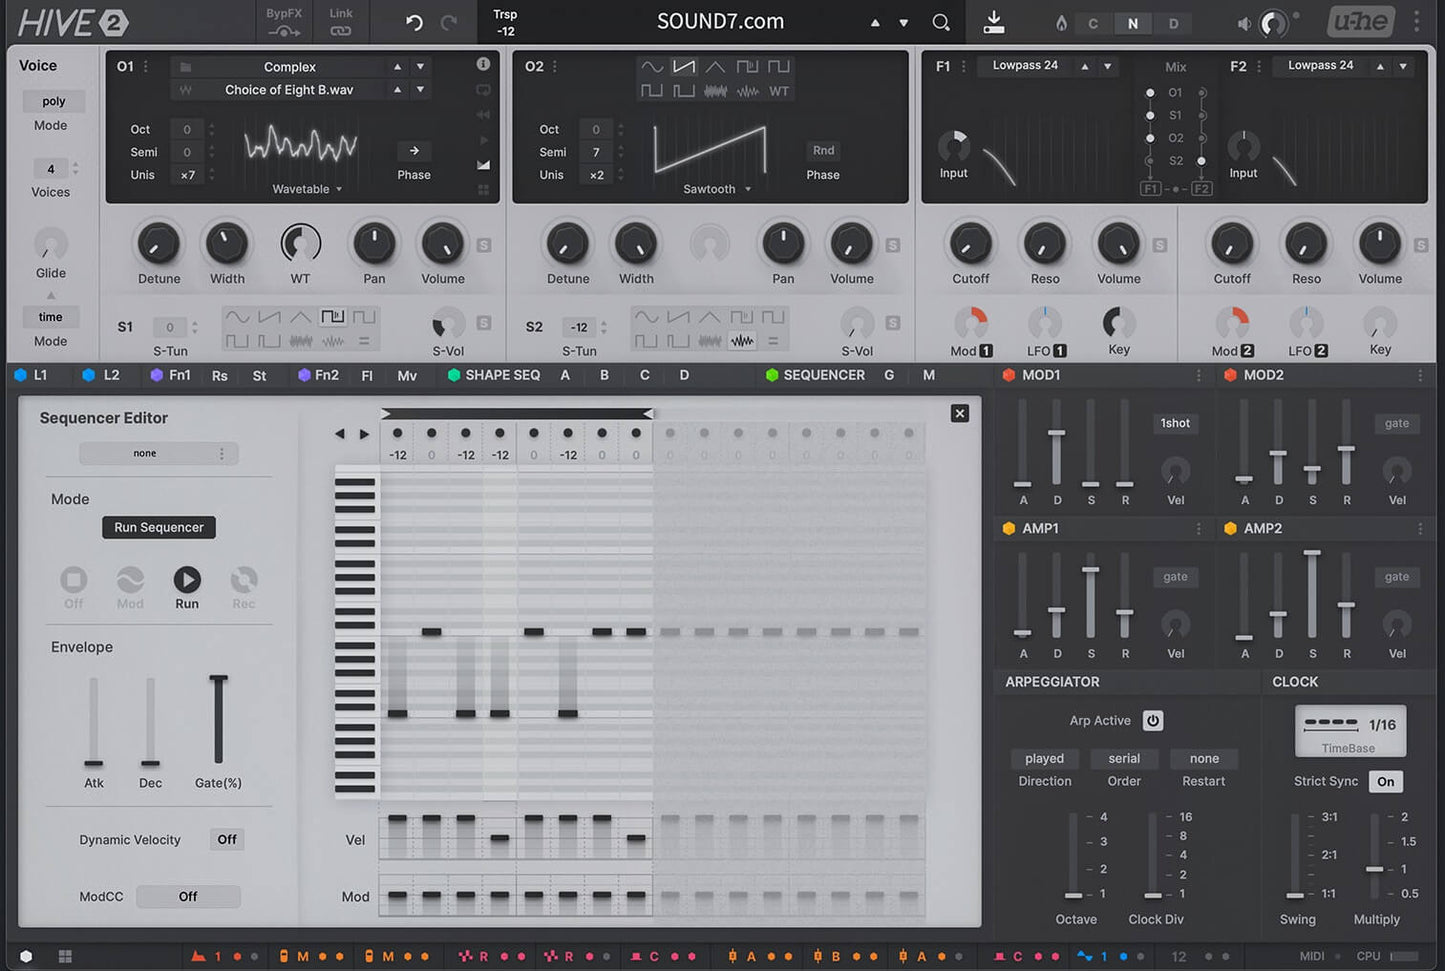
Task: Switch to the SEQUENCER tab
Action: pyautogui.click(x=815, y=375)
